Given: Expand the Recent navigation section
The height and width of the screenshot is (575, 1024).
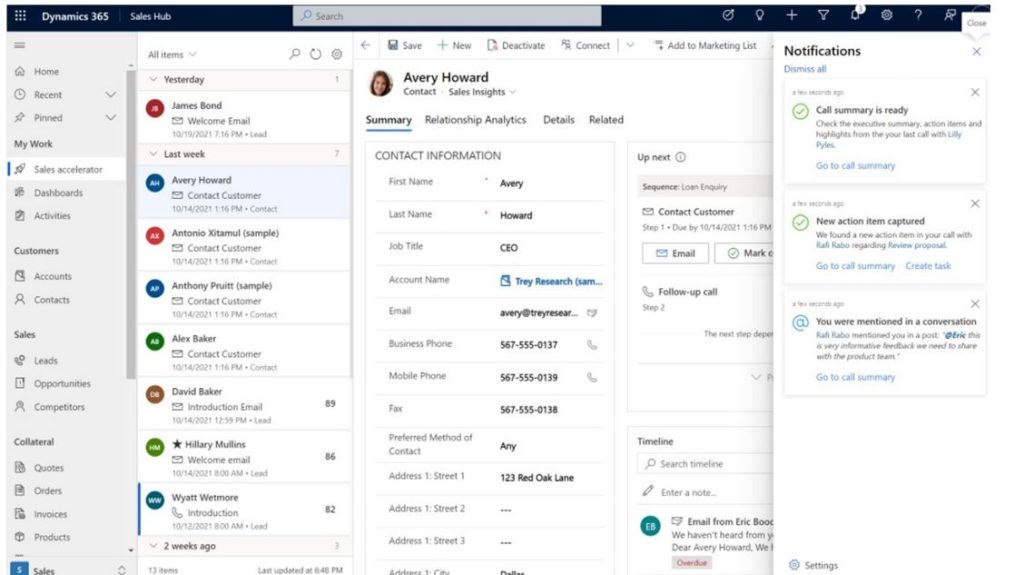Looking at the screenshot, I should pos(111,95).
